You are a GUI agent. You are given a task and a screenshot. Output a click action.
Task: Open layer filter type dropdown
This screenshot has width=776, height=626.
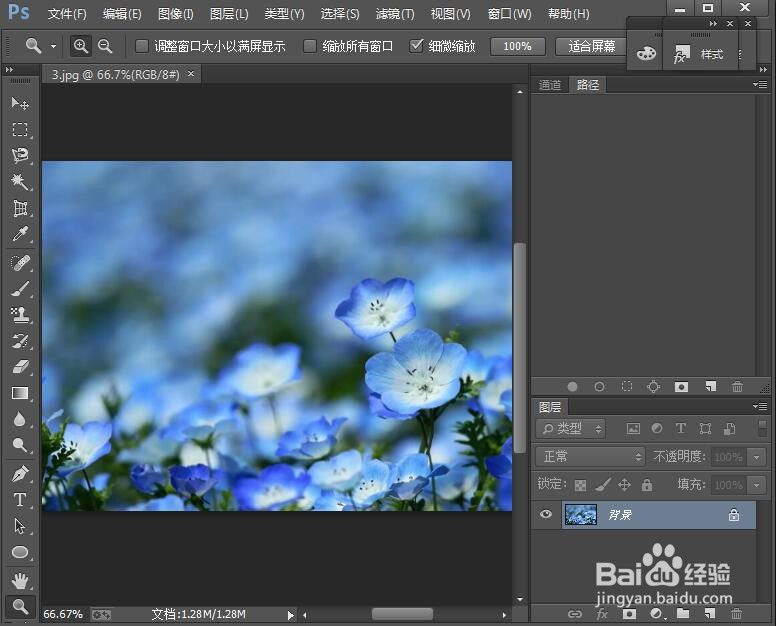click(570, 429)
